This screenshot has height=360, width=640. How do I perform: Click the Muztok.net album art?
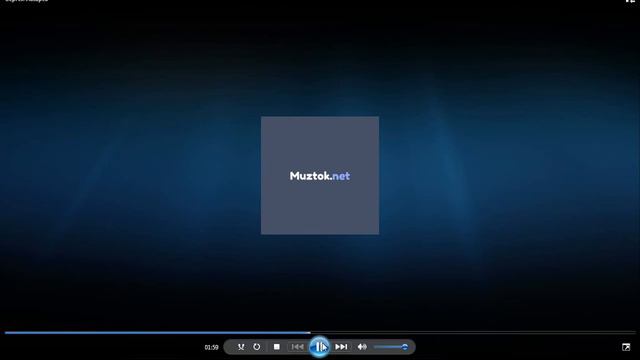pyautogui.click(x=320, y=176)
